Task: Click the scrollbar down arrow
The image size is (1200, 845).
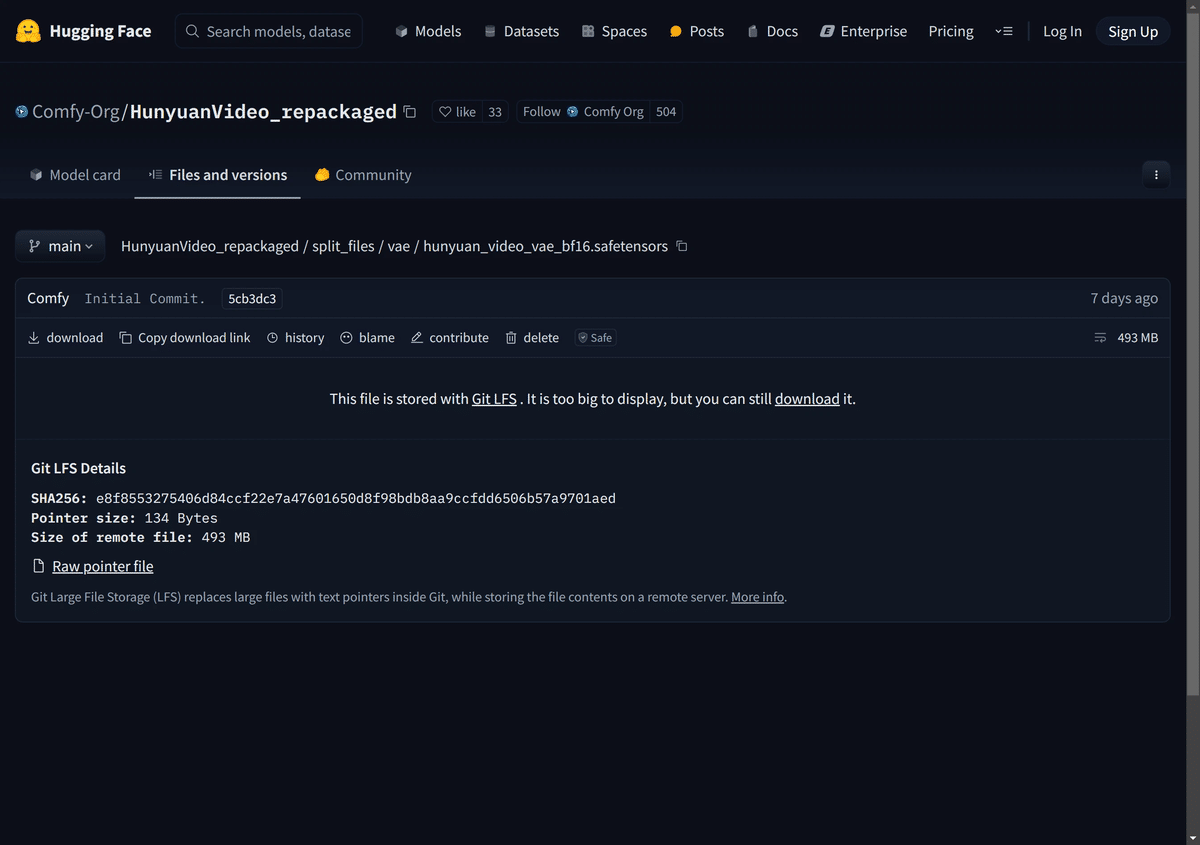Action: click(x=1192, y=837)
